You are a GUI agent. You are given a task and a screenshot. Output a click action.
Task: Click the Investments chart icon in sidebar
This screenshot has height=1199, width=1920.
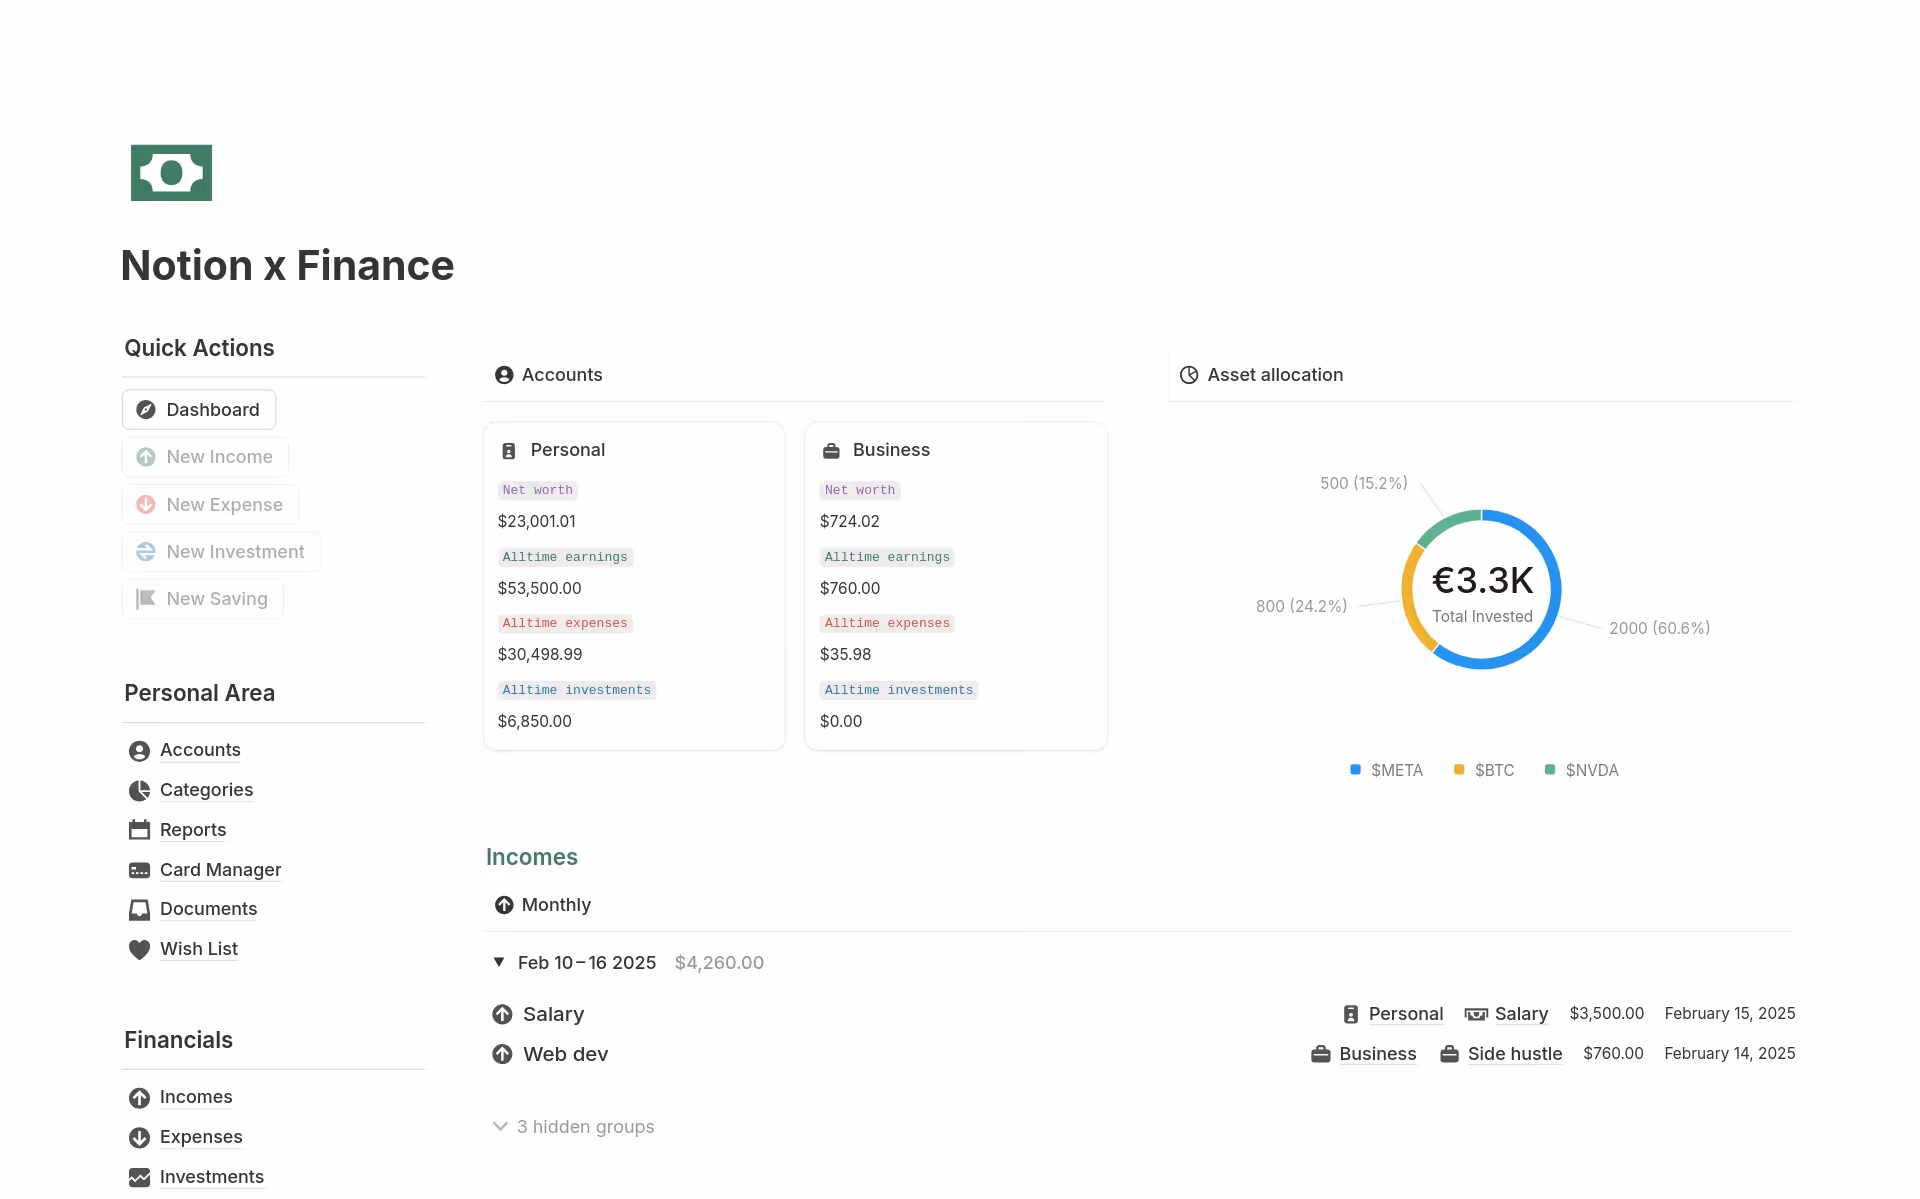click(139, 1177)
